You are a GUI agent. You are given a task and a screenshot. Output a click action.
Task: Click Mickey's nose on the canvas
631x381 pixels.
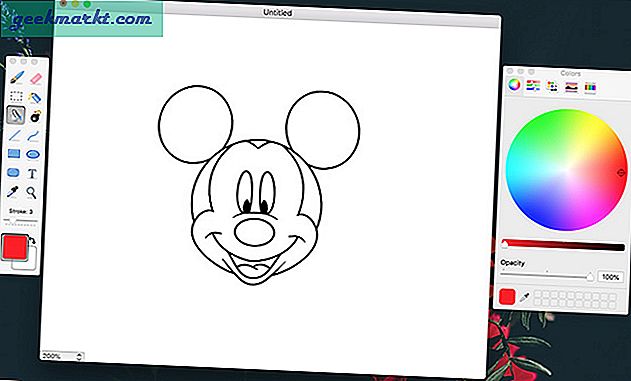[254, 232]
